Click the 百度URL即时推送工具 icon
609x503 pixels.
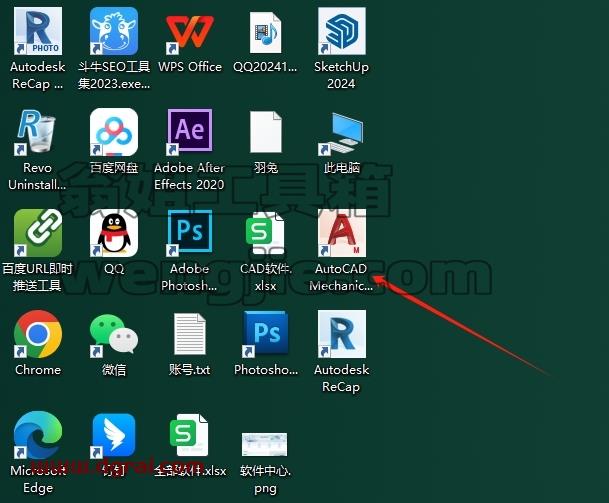(x=38, y=233)
